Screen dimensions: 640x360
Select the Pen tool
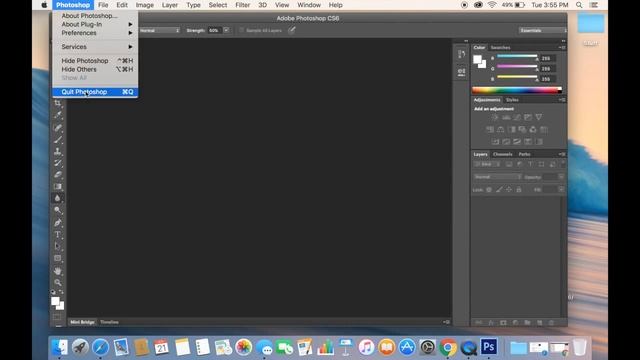point(58,222)
